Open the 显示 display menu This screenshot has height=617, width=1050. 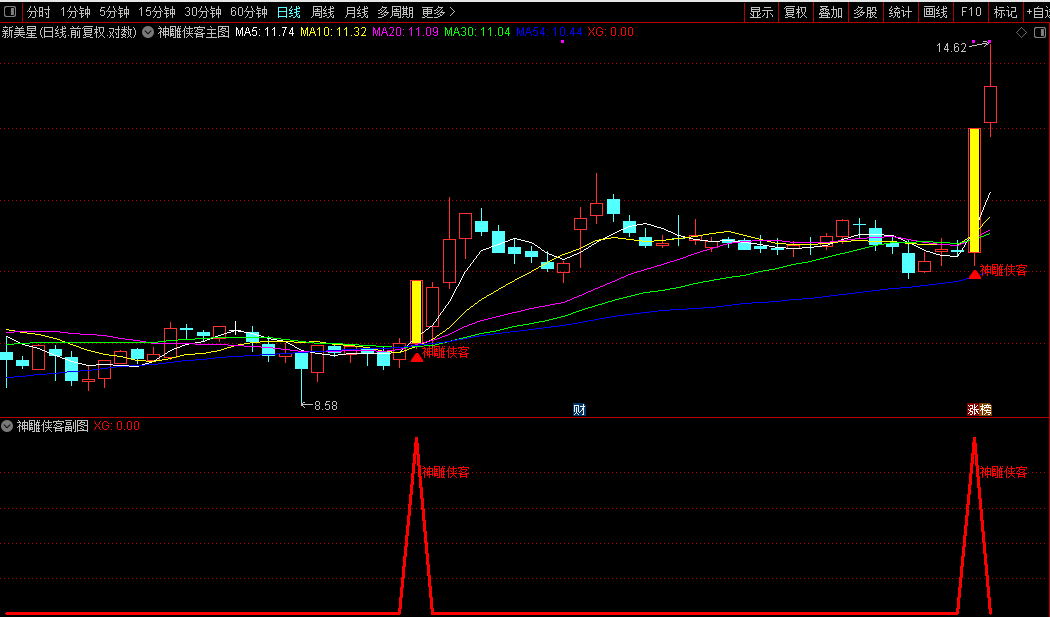[x=761, y=12]
